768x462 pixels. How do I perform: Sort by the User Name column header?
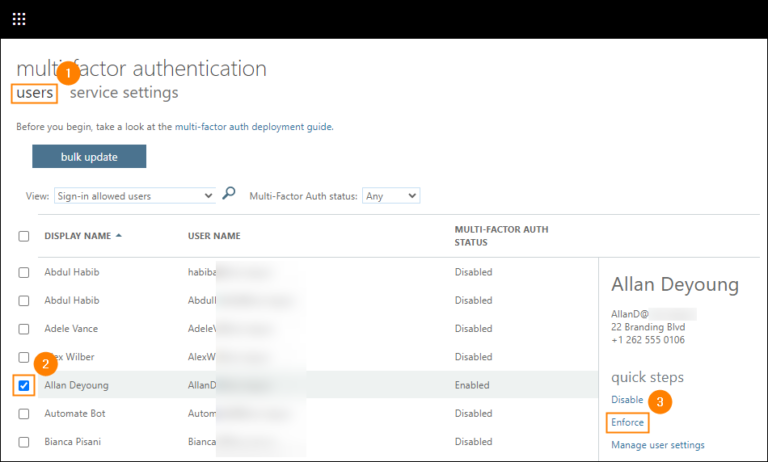click(x=214, y=236)
